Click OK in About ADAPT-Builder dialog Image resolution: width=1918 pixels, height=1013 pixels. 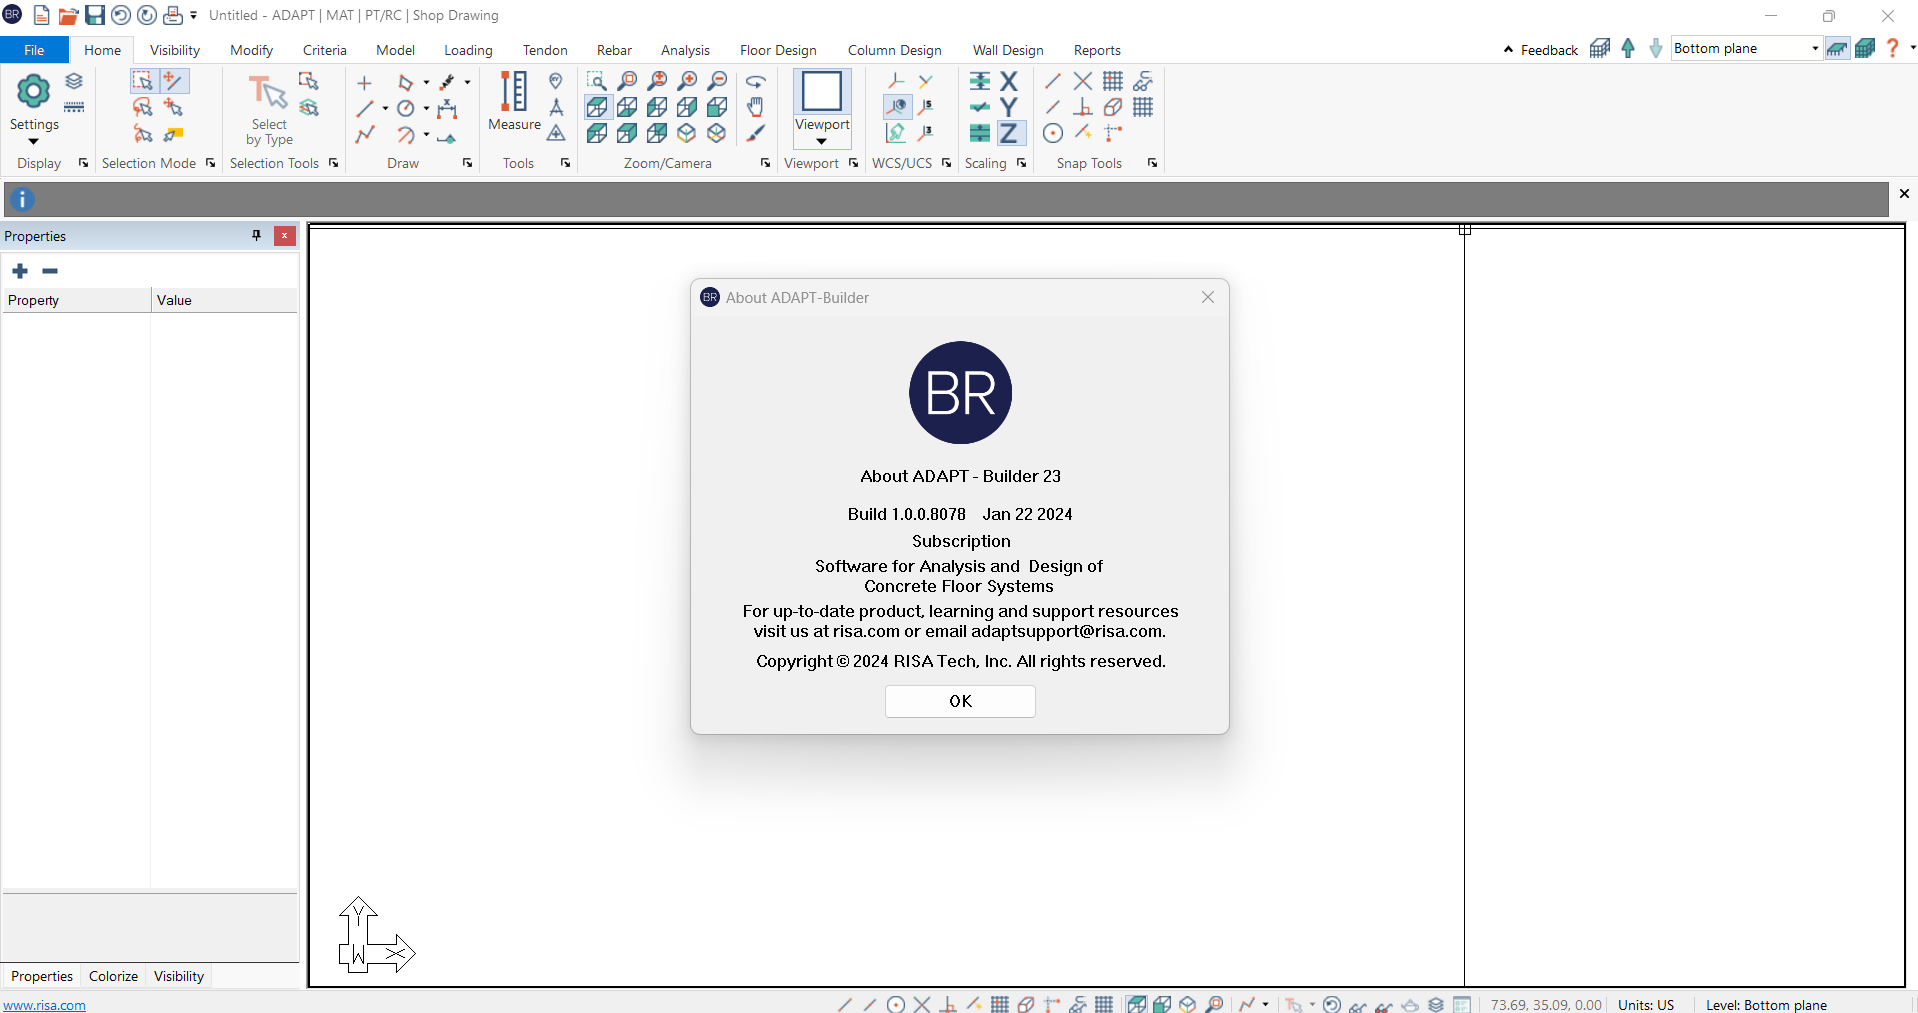(960, 701)
